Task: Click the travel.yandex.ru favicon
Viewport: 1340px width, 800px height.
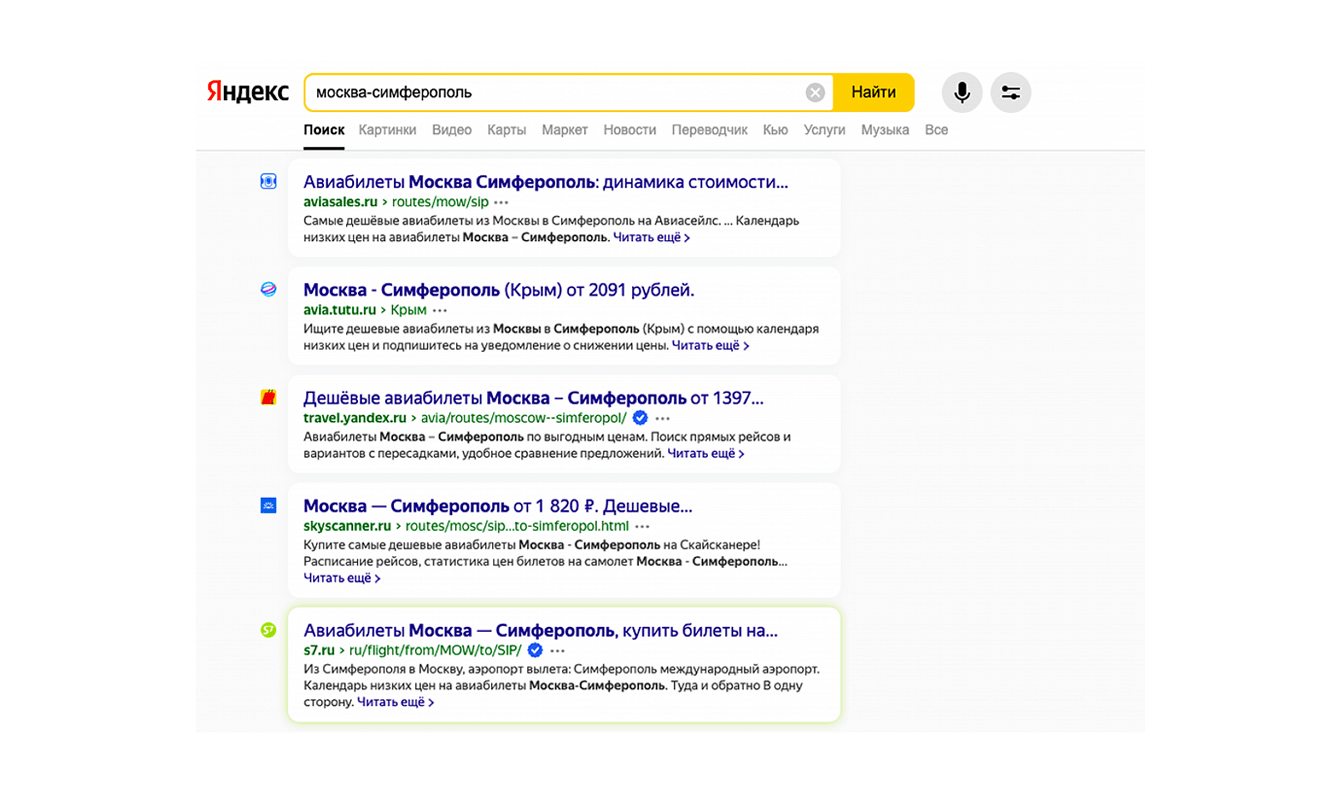Action: (268, 397)
